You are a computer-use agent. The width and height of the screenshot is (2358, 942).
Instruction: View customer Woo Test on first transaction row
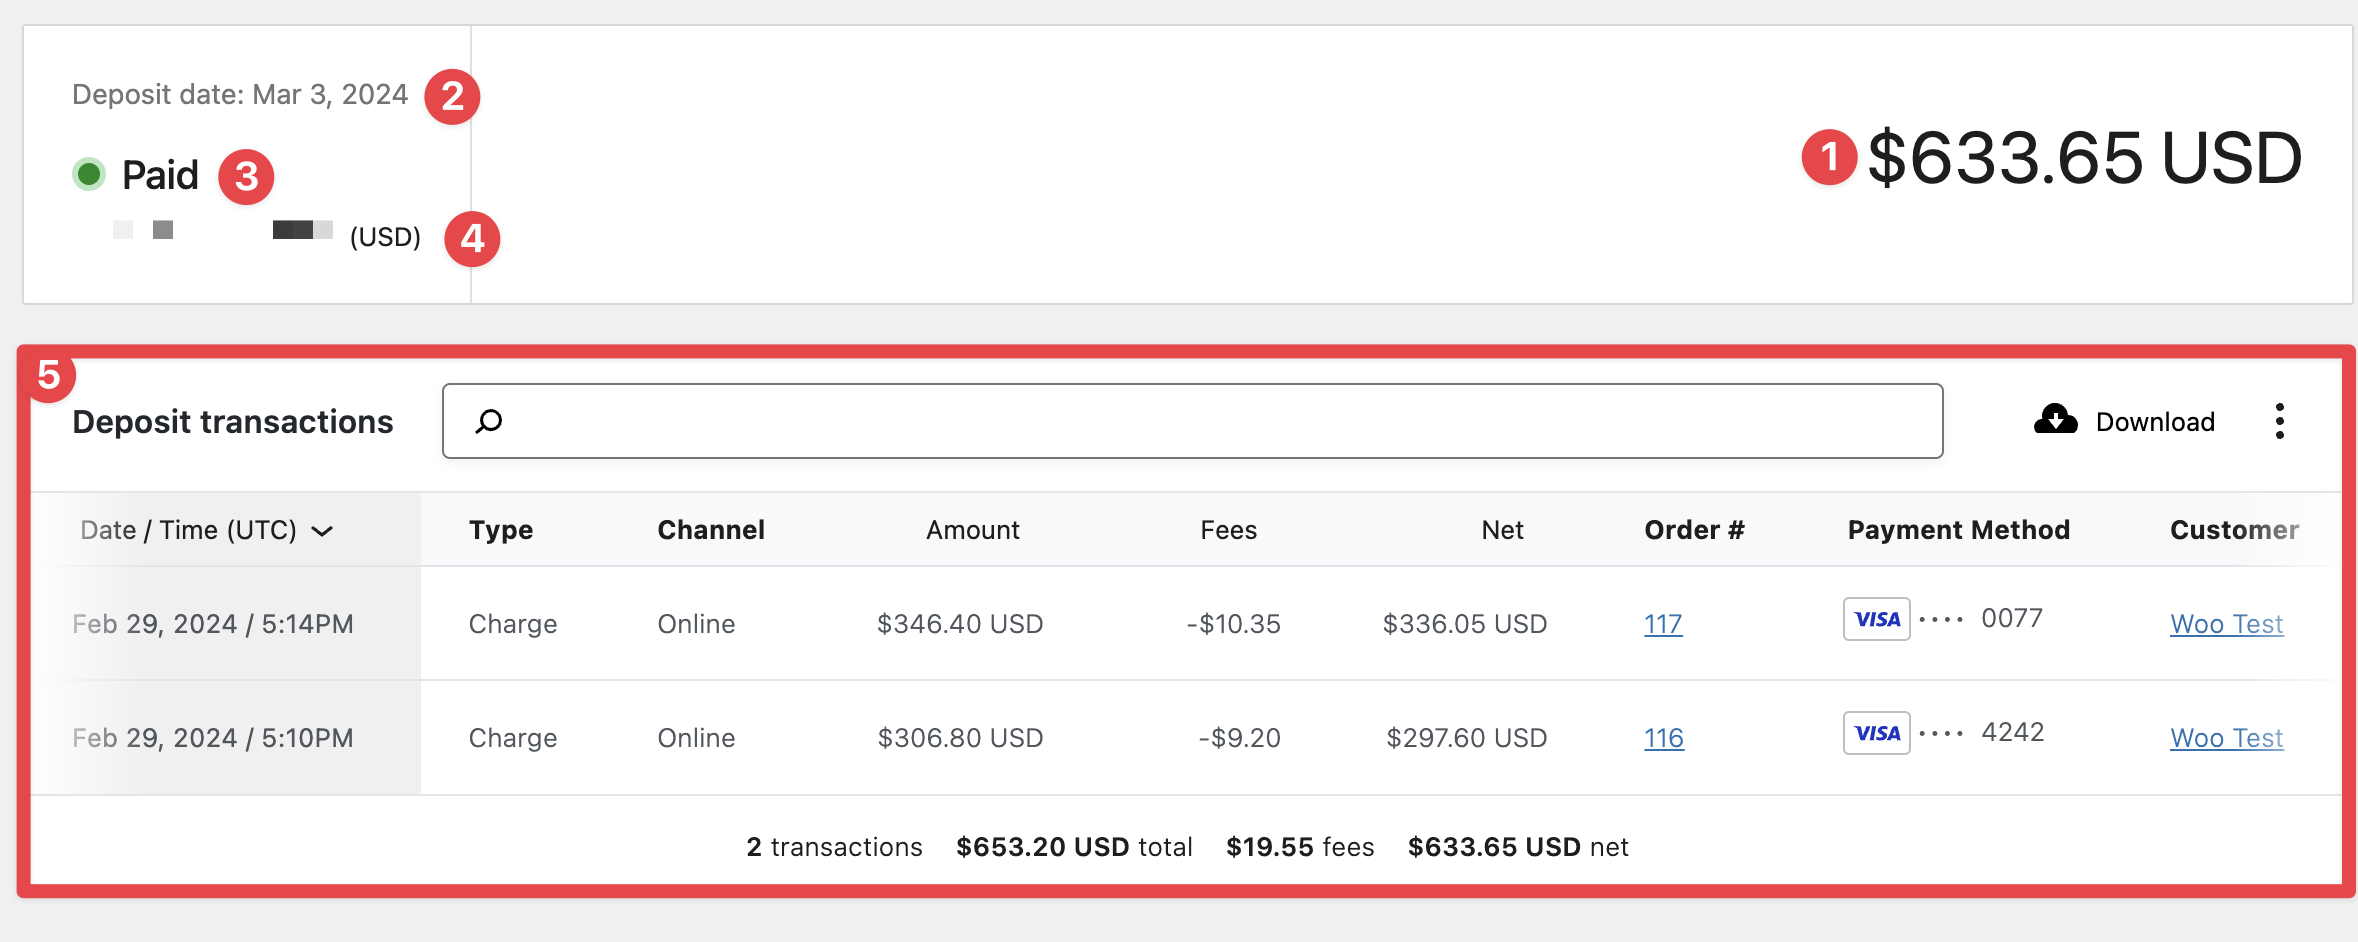pos(2226,623)
